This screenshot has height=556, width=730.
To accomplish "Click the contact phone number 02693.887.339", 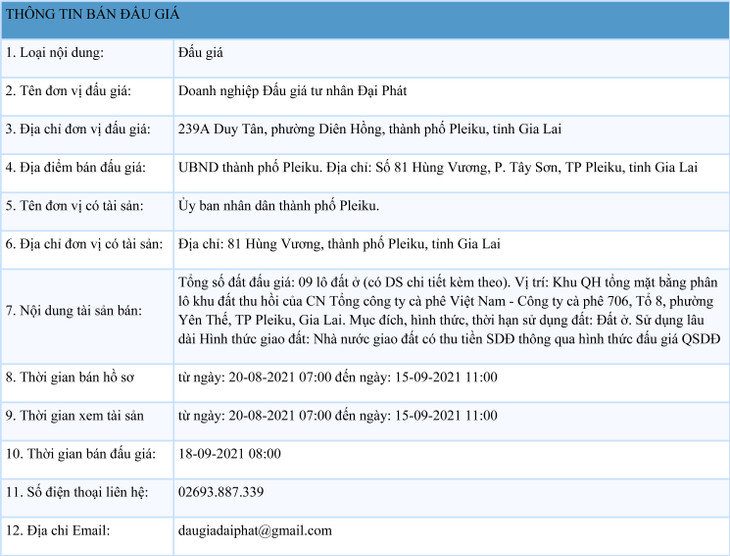I will pyautogui.click(x=221, y=492).
